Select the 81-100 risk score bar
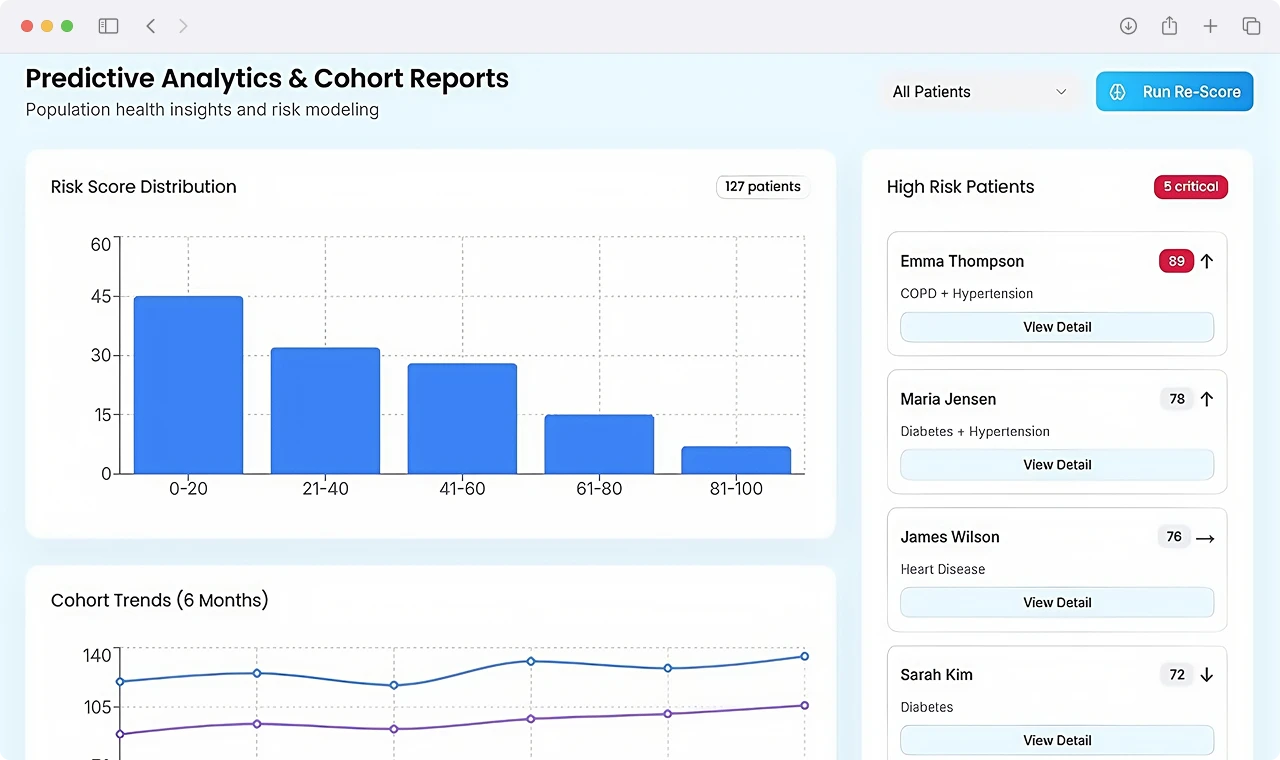 click(736, 460)
